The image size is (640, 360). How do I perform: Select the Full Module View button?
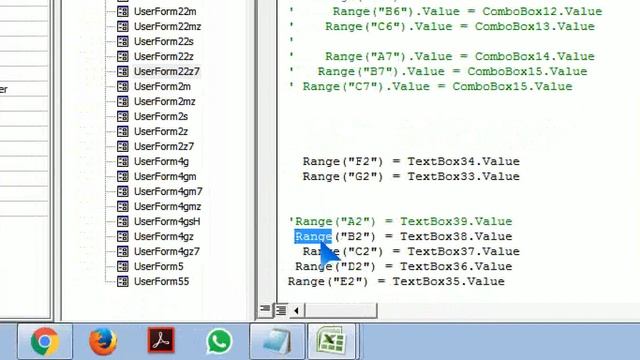click(281, 310)
